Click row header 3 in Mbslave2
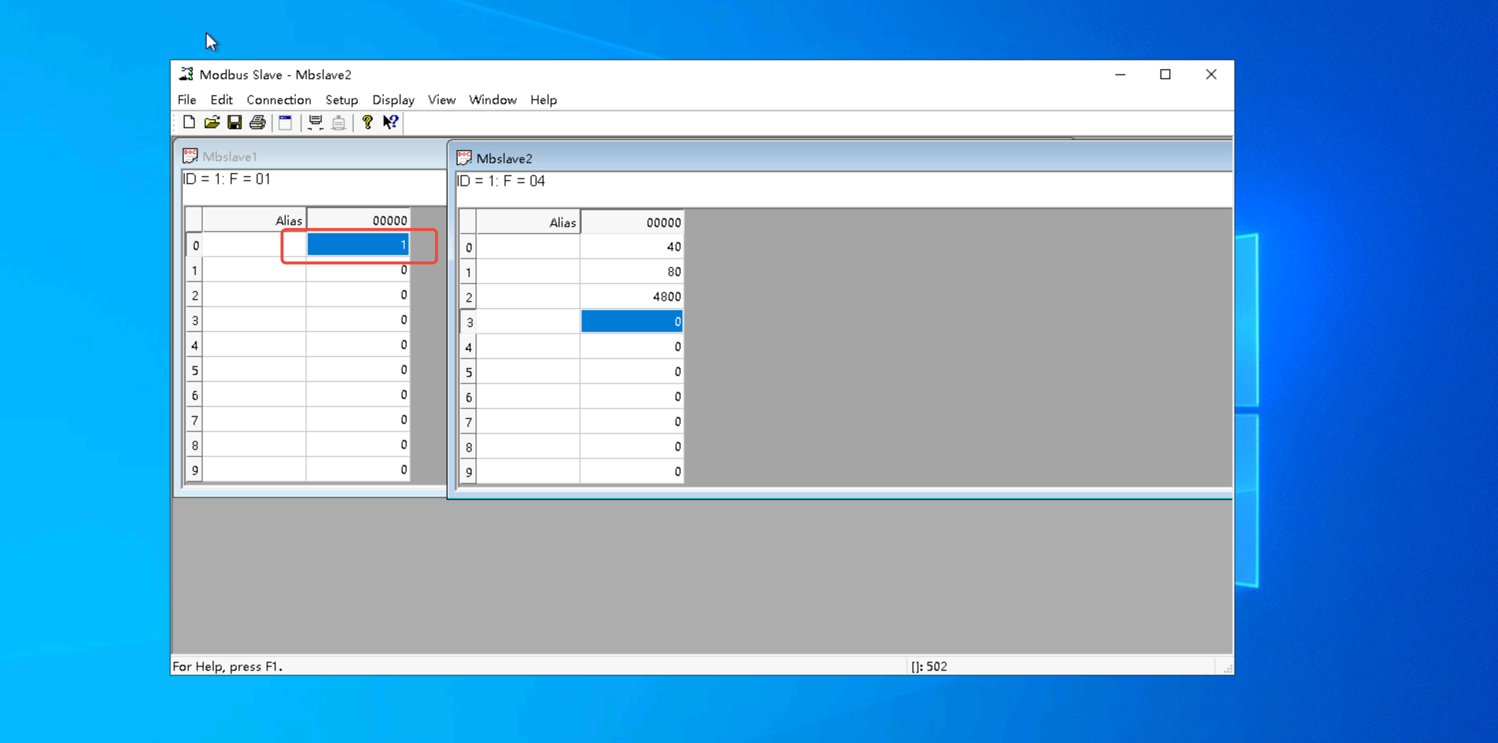This screenshot has width=1498, height=743. pos(468,322)
